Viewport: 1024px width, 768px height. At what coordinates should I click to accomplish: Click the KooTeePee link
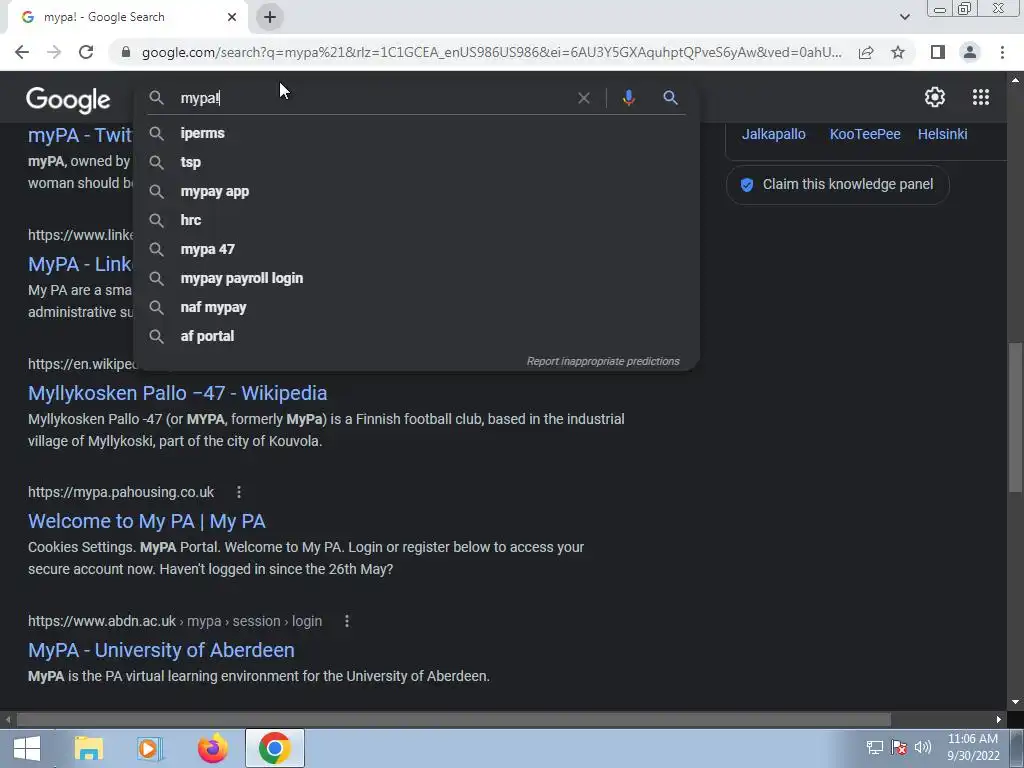point(865,134)
